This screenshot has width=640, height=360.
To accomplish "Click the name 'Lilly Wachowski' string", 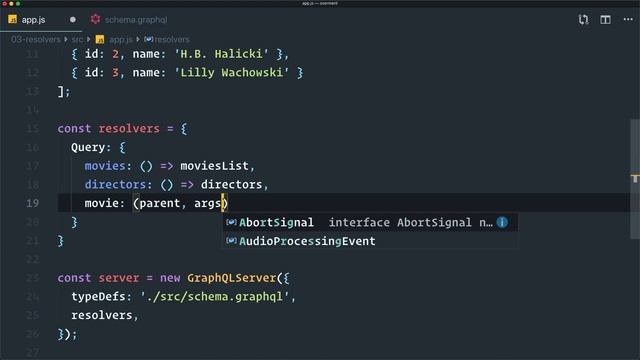I will click(x=231, y=73).
